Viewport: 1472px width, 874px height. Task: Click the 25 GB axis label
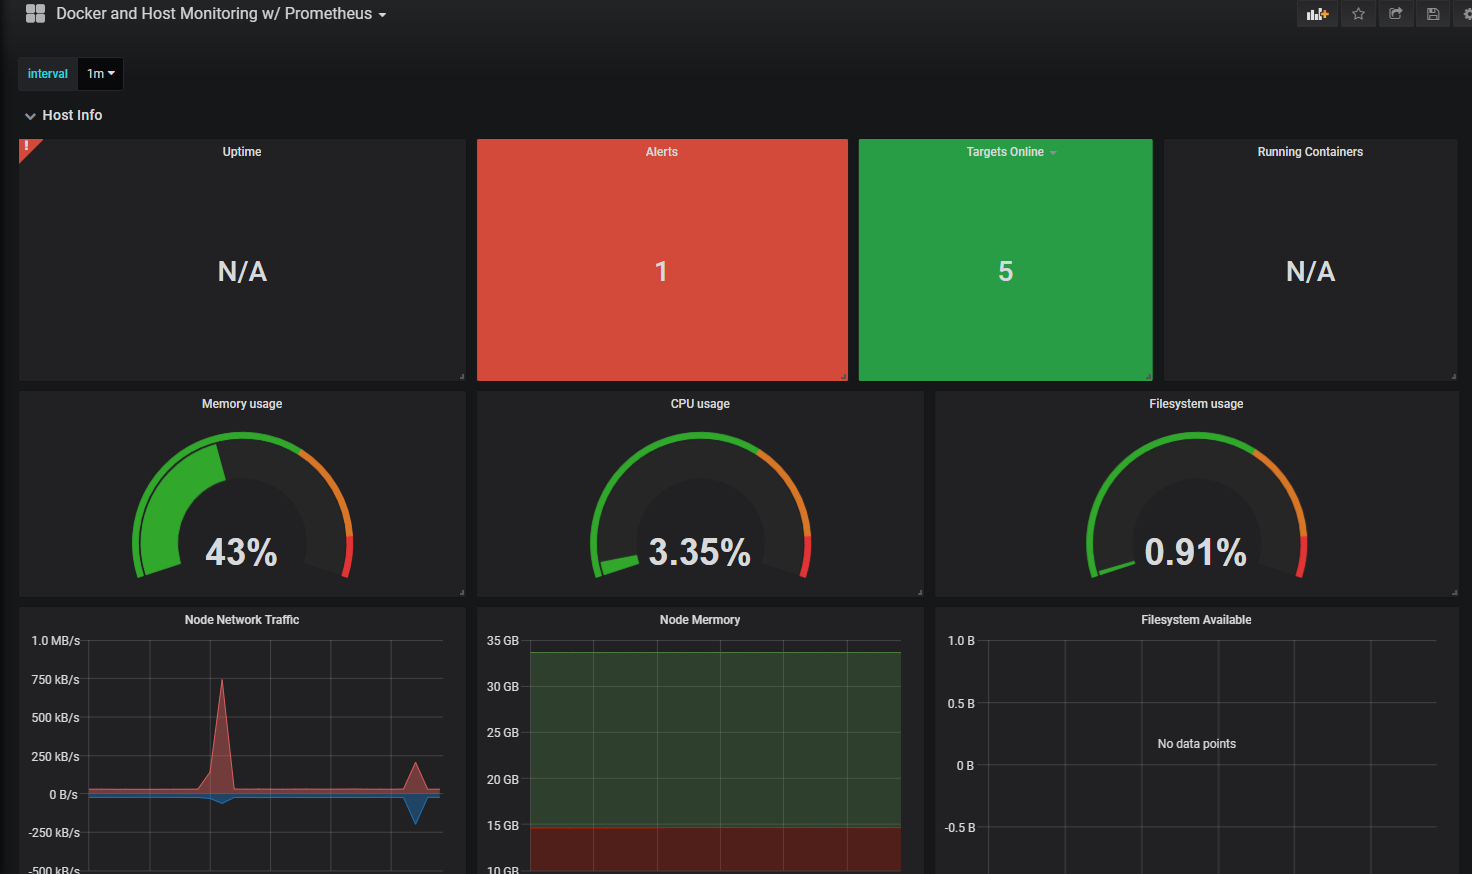click(503, 733)
